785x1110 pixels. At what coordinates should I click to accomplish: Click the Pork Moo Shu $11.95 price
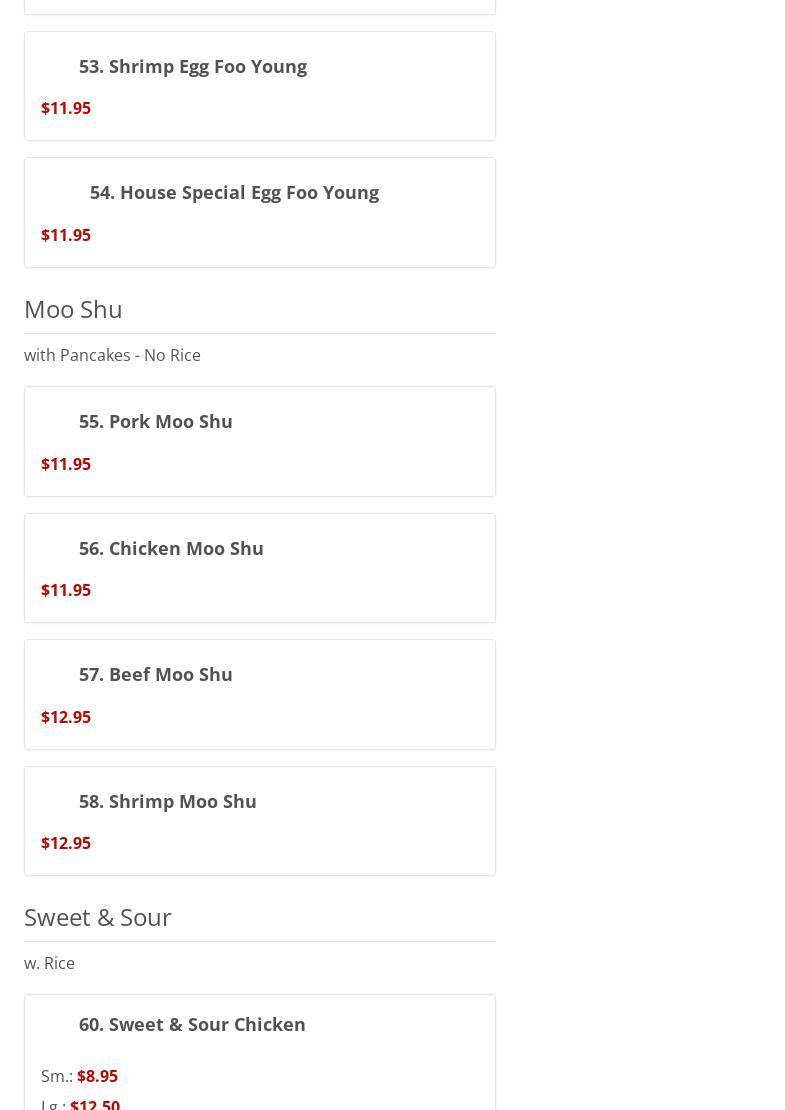pyautogui.click(x=66, y=464)
